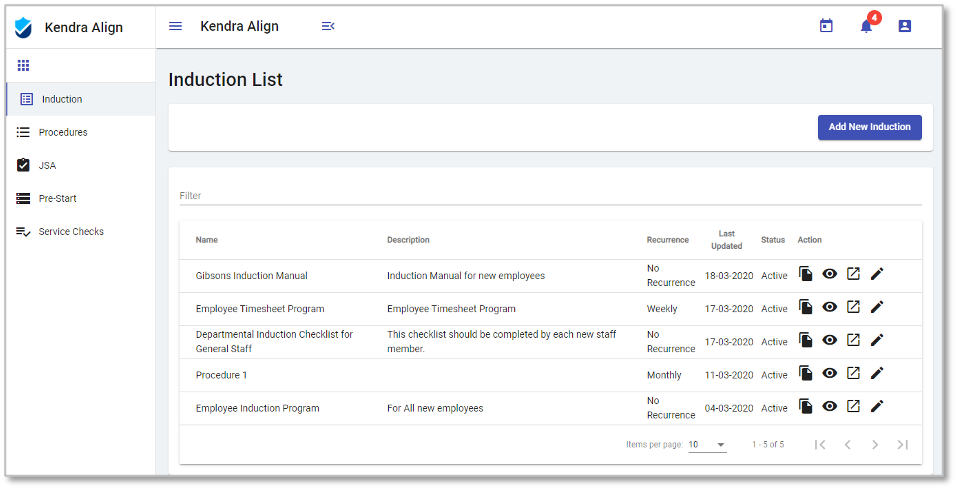
Task: Jump to the last page of results
Action: pyautogui.click(x=903, y=444)
